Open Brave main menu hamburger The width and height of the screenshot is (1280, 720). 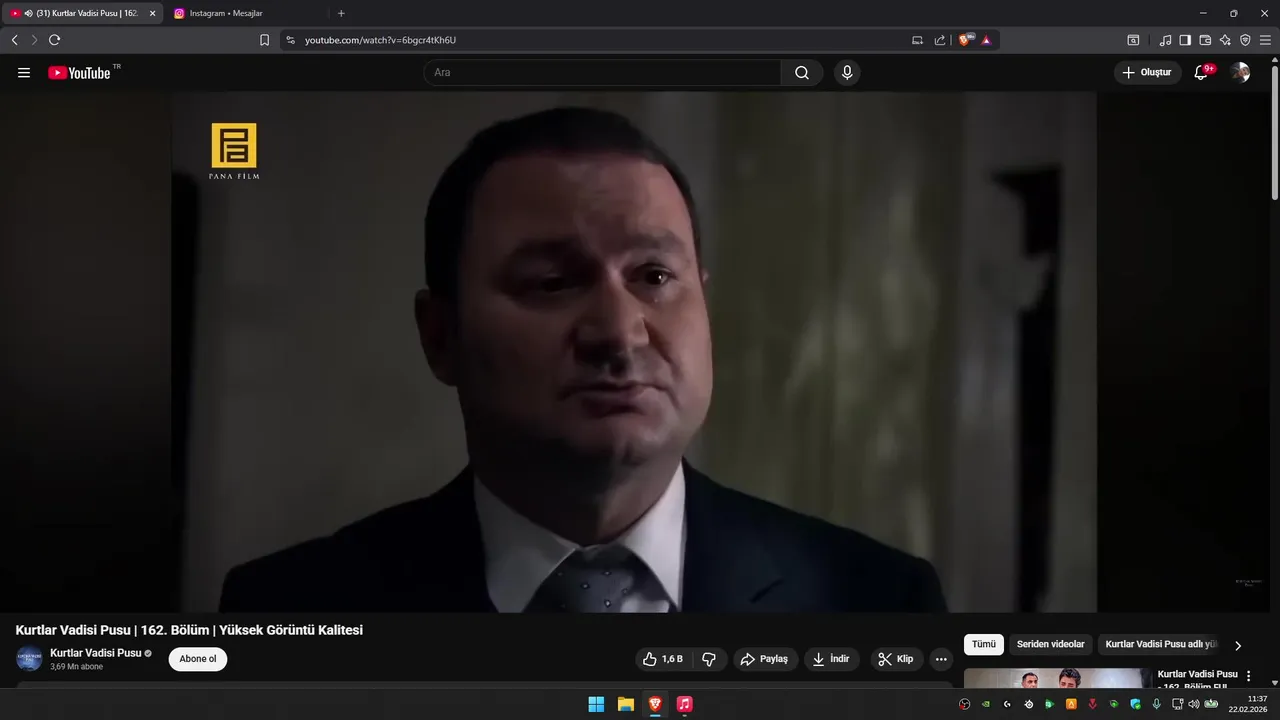(1265, 40)
